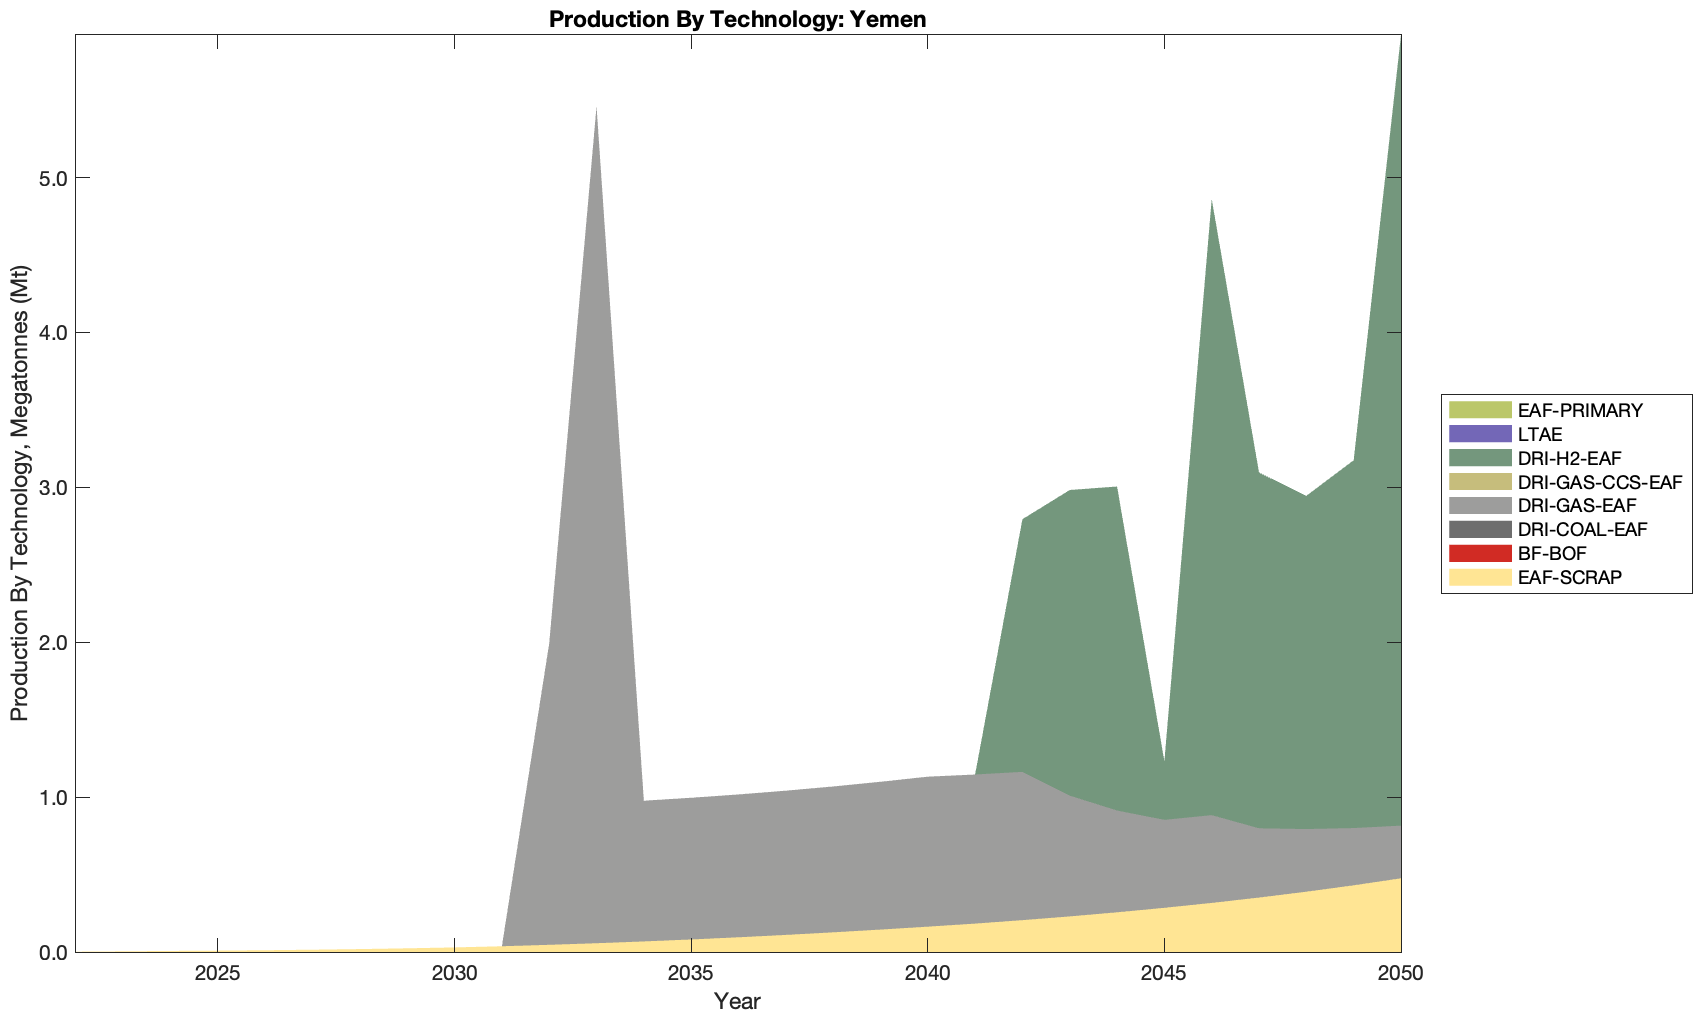Click the vertical y-axis label text
This screenshot has width=1703, height=1020.
19,493
